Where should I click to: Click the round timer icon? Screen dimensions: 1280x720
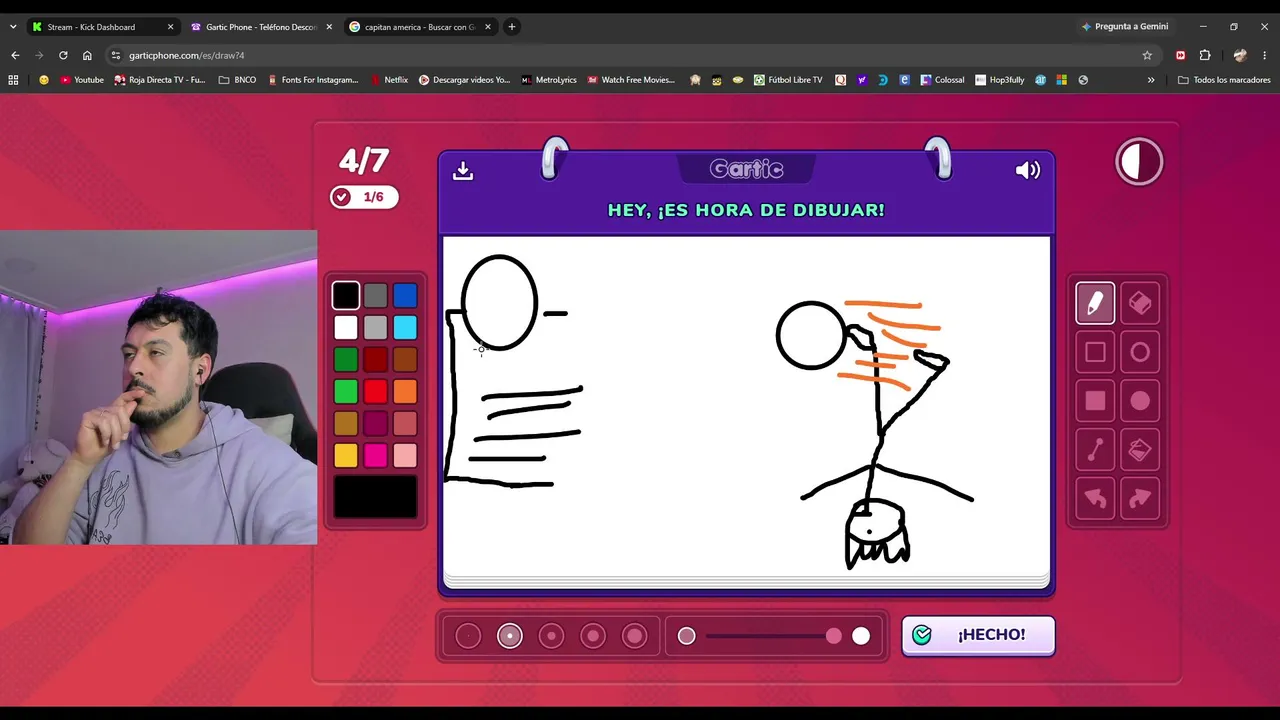[x=1139, y=161]
